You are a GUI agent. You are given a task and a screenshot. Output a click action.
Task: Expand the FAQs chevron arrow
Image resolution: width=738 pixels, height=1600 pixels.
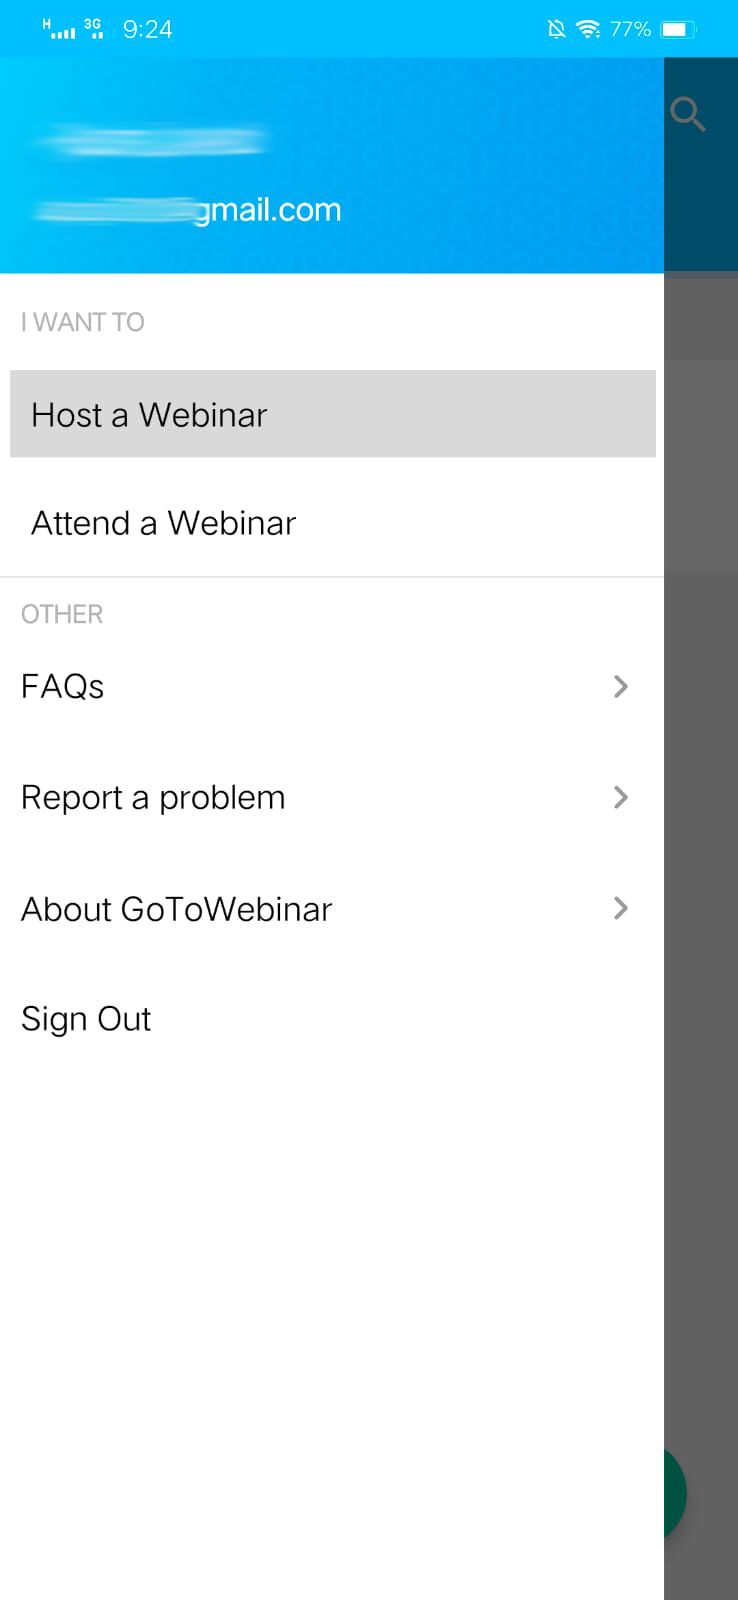[x=620, y=686]
